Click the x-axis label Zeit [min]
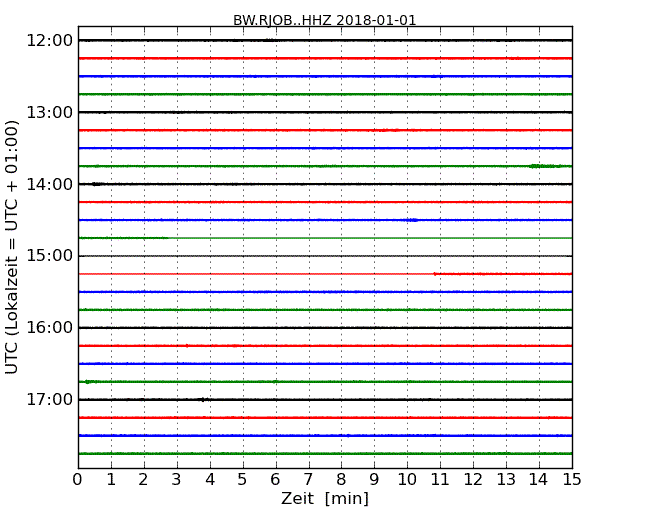Screen dimensions: 650x520 click(x=325, y=498)
